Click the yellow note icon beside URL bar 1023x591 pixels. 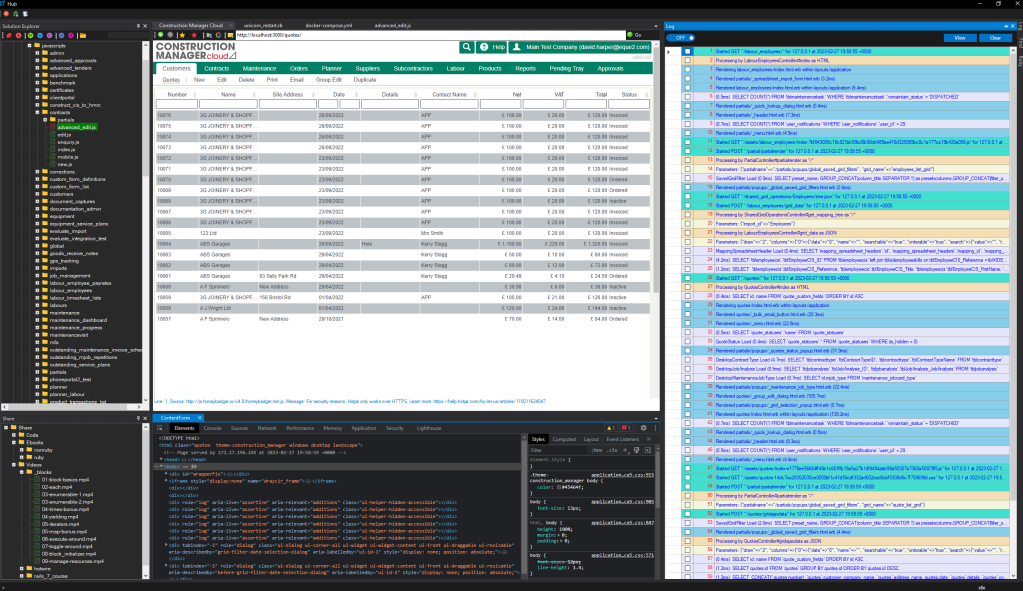pyautogui.click(x=230, y=35)
